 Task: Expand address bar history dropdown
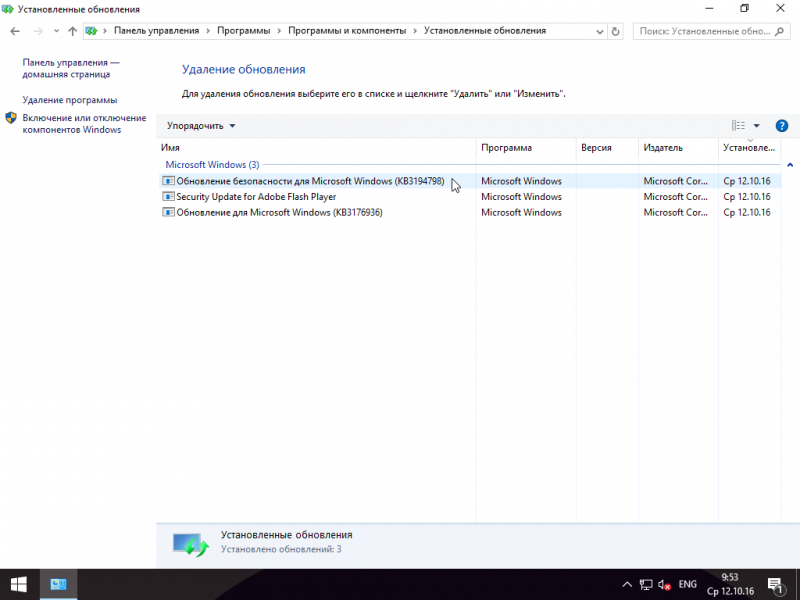599,32
